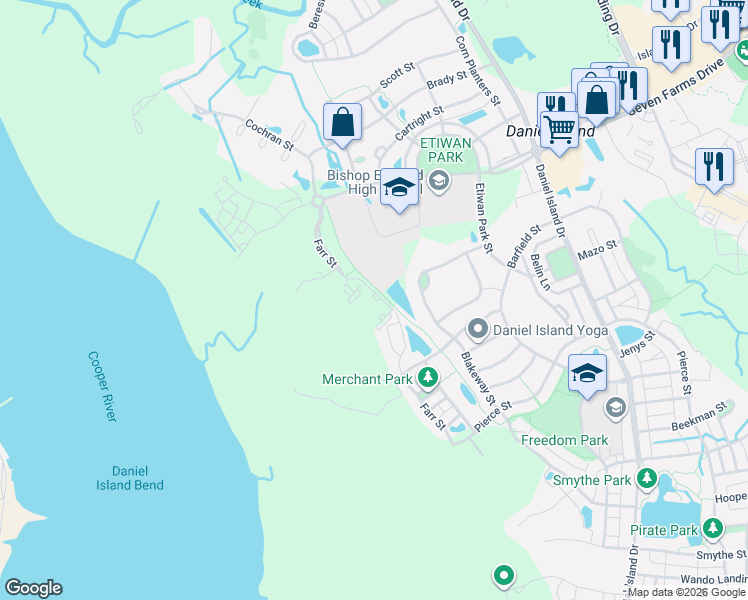Select the Belin Ln label
The height and width of the screenshot is (600, 748).
pos(540,272)
